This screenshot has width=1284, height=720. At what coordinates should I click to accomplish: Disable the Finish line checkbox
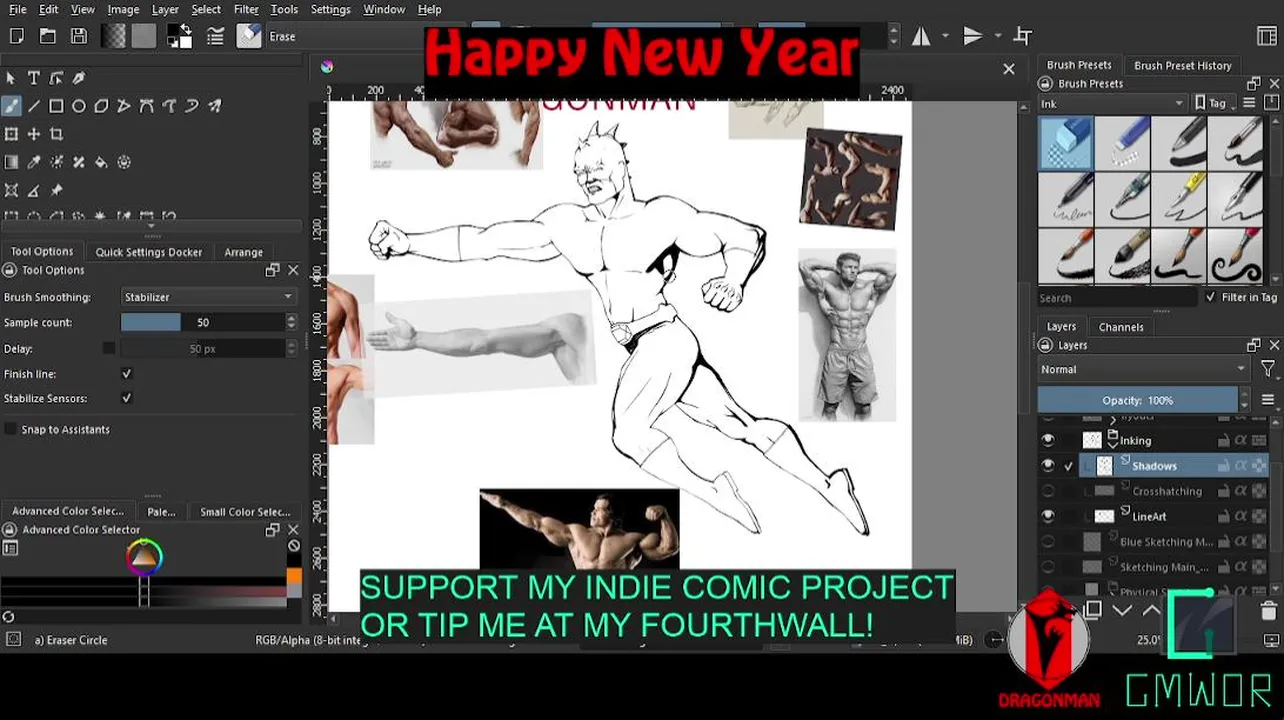pos(126,373)
